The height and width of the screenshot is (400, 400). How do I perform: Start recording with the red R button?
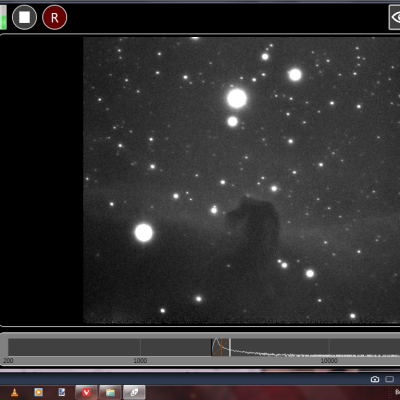tap(55, 17)
